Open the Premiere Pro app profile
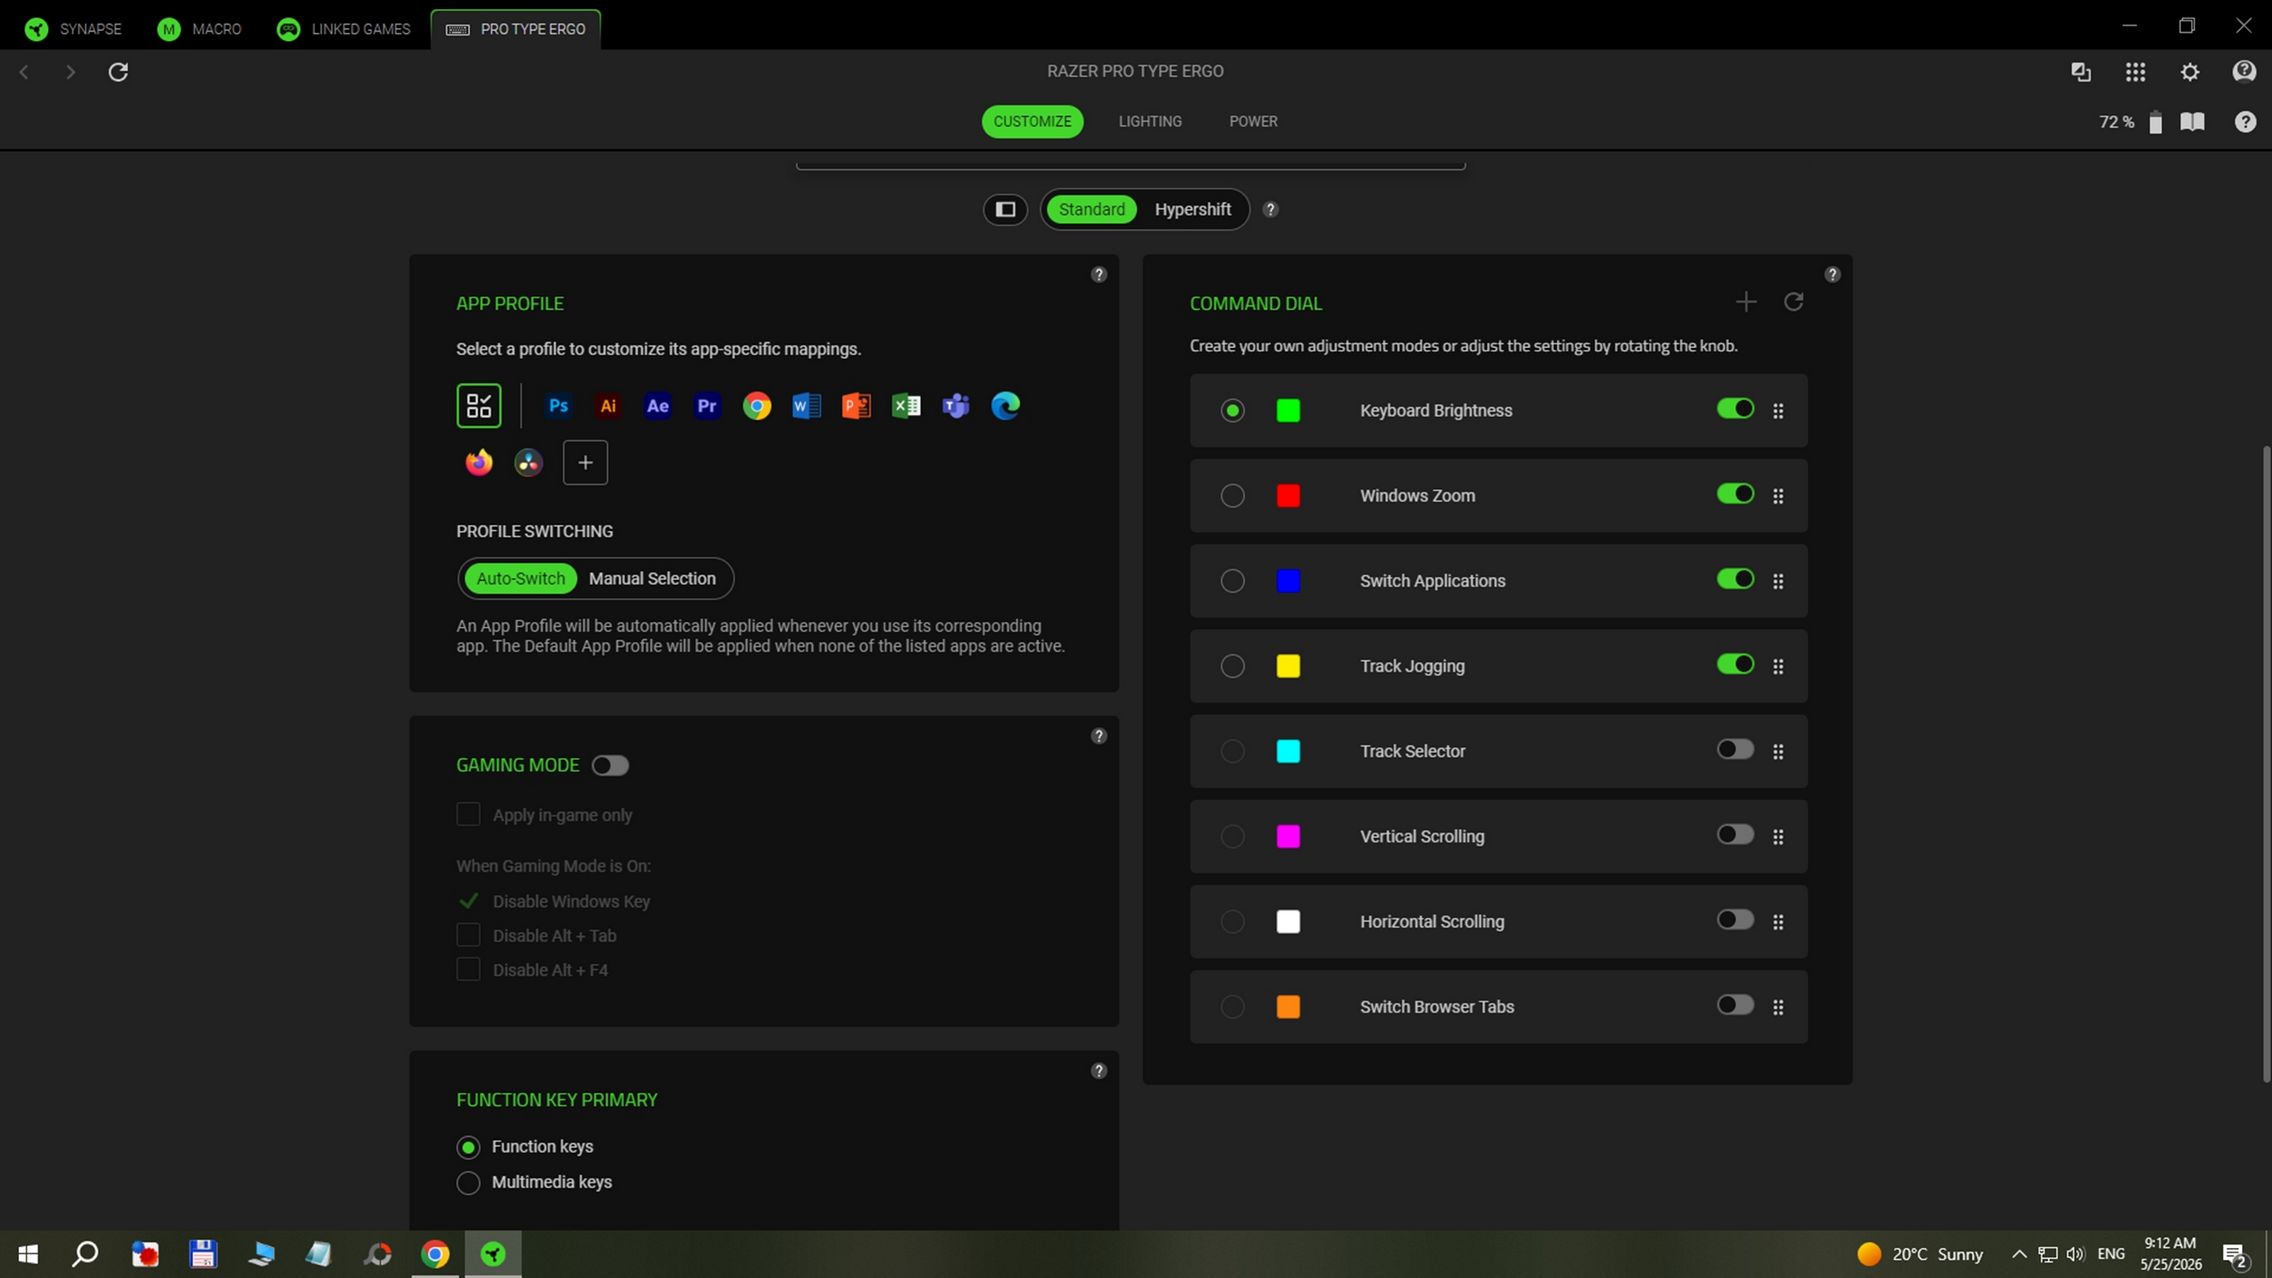The image size is (2272, 1278). [707, 406]
